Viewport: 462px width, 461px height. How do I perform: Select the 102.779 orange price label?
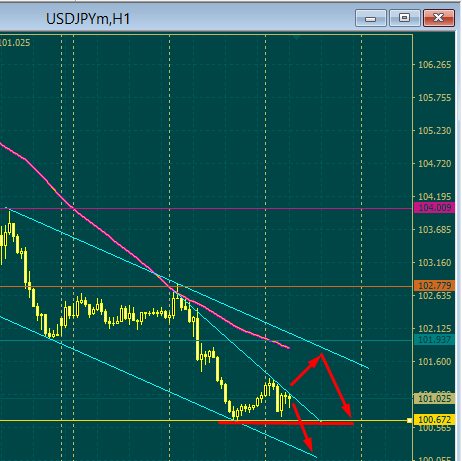click(434, 286)
